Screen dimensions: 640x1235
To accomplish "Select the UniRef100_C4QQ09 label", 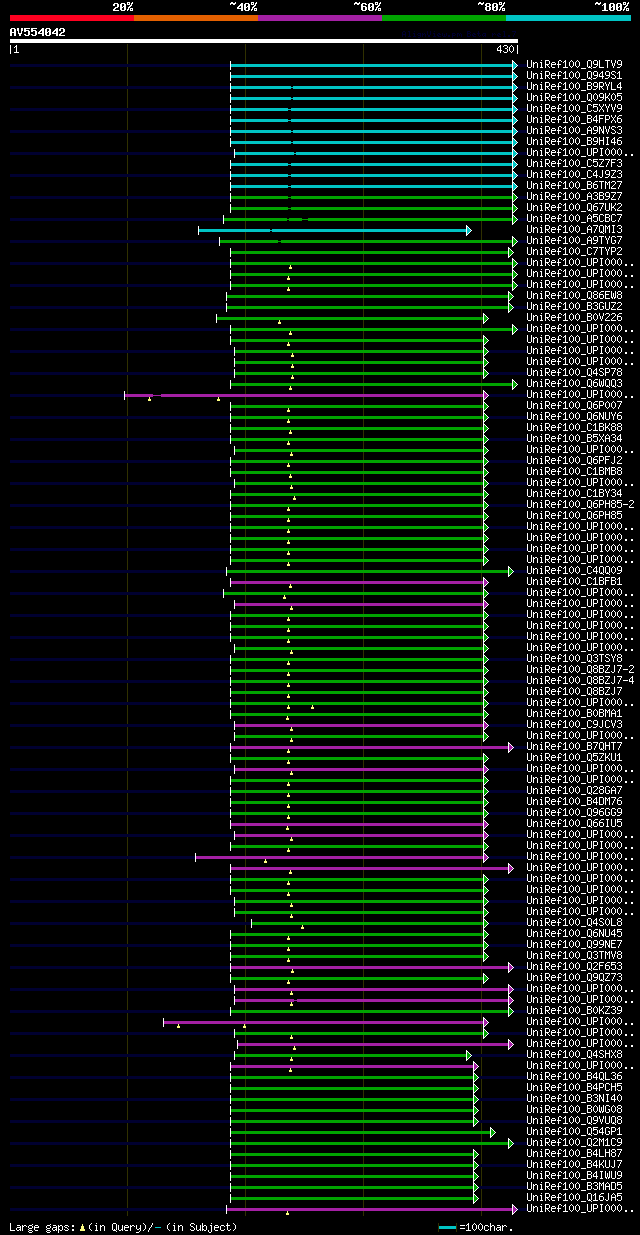I will point(574,570).
